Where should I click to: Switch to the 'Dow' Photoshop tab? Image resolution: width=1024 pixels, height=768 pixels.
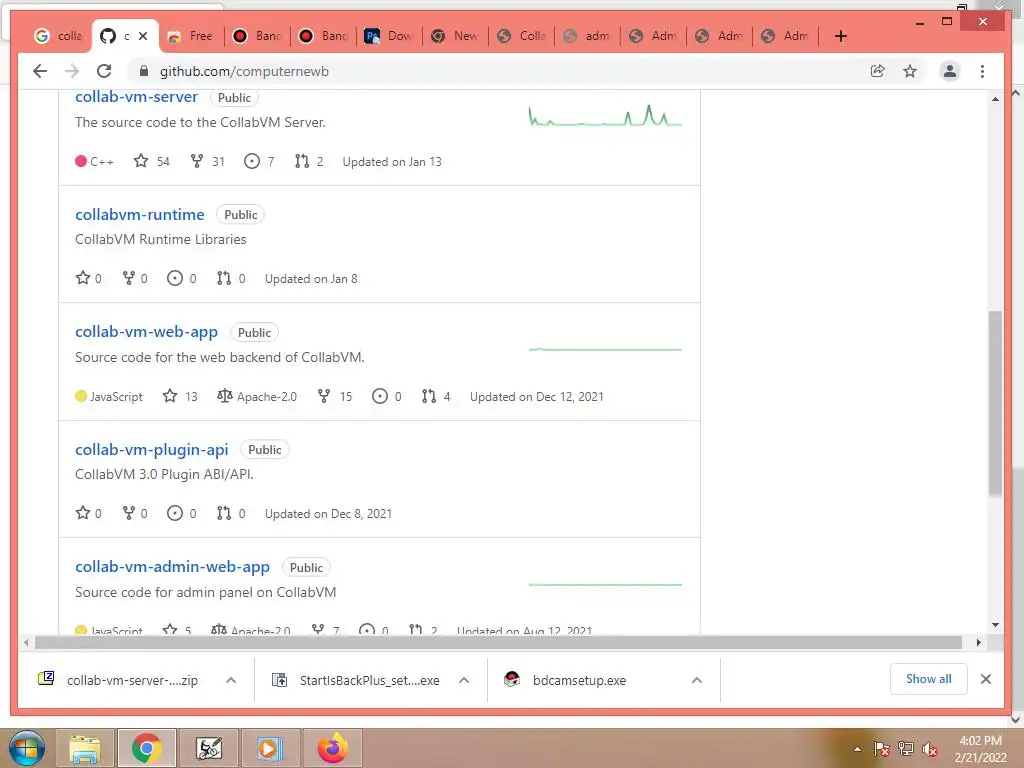389,36
